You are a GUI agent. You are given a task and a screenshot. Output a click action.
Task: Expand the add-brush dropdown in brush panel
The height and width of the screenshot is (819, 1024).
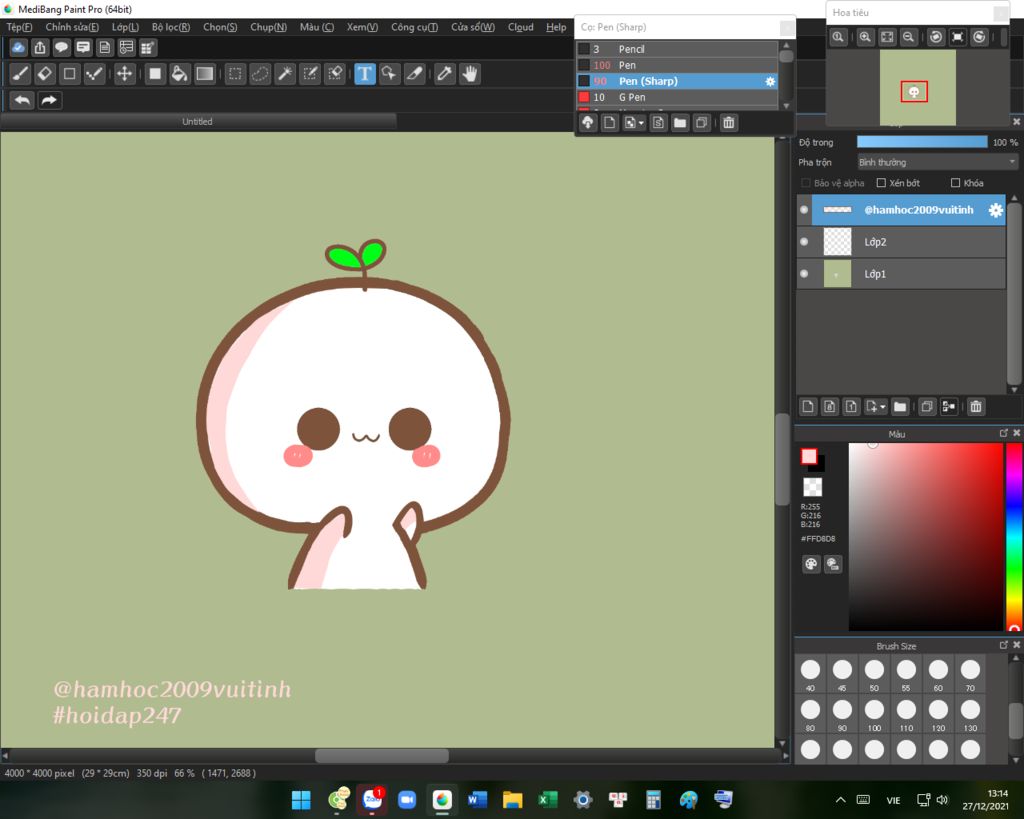[x=632, y=123]
